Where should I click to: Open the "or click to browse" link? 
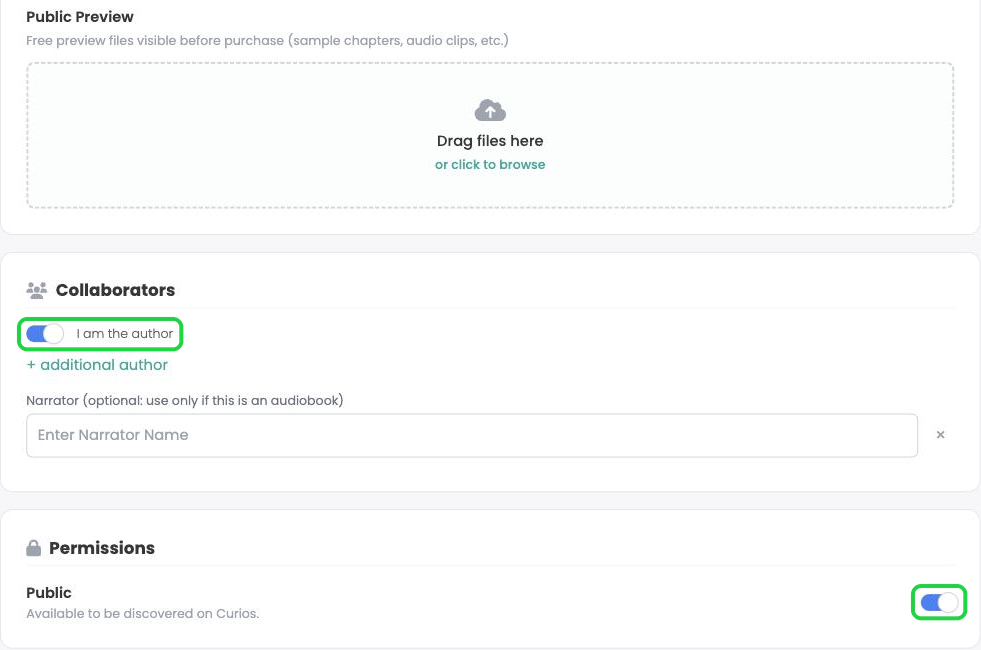pyautogui.click(x=490, y=165)
